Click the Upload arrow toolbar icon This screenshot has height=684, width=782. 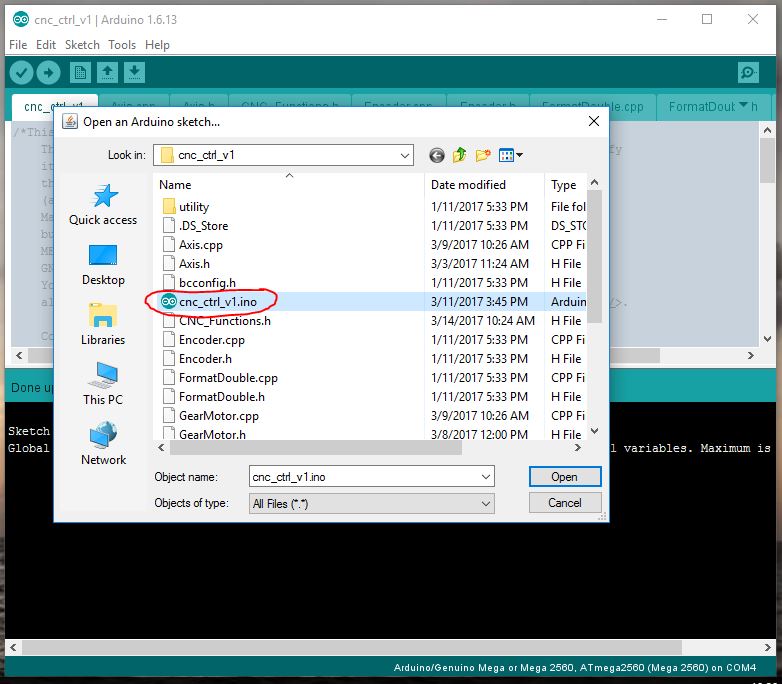pos(48,73)
